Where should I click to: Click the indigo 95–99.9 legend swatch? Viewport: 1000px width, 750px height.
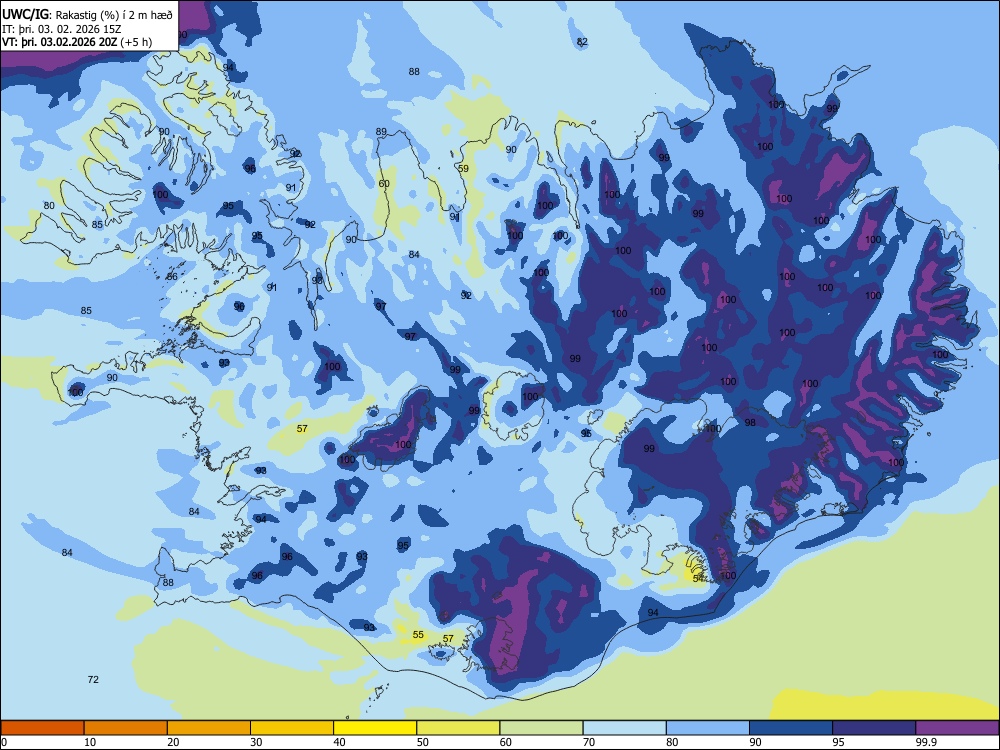(x=874, y=728)
